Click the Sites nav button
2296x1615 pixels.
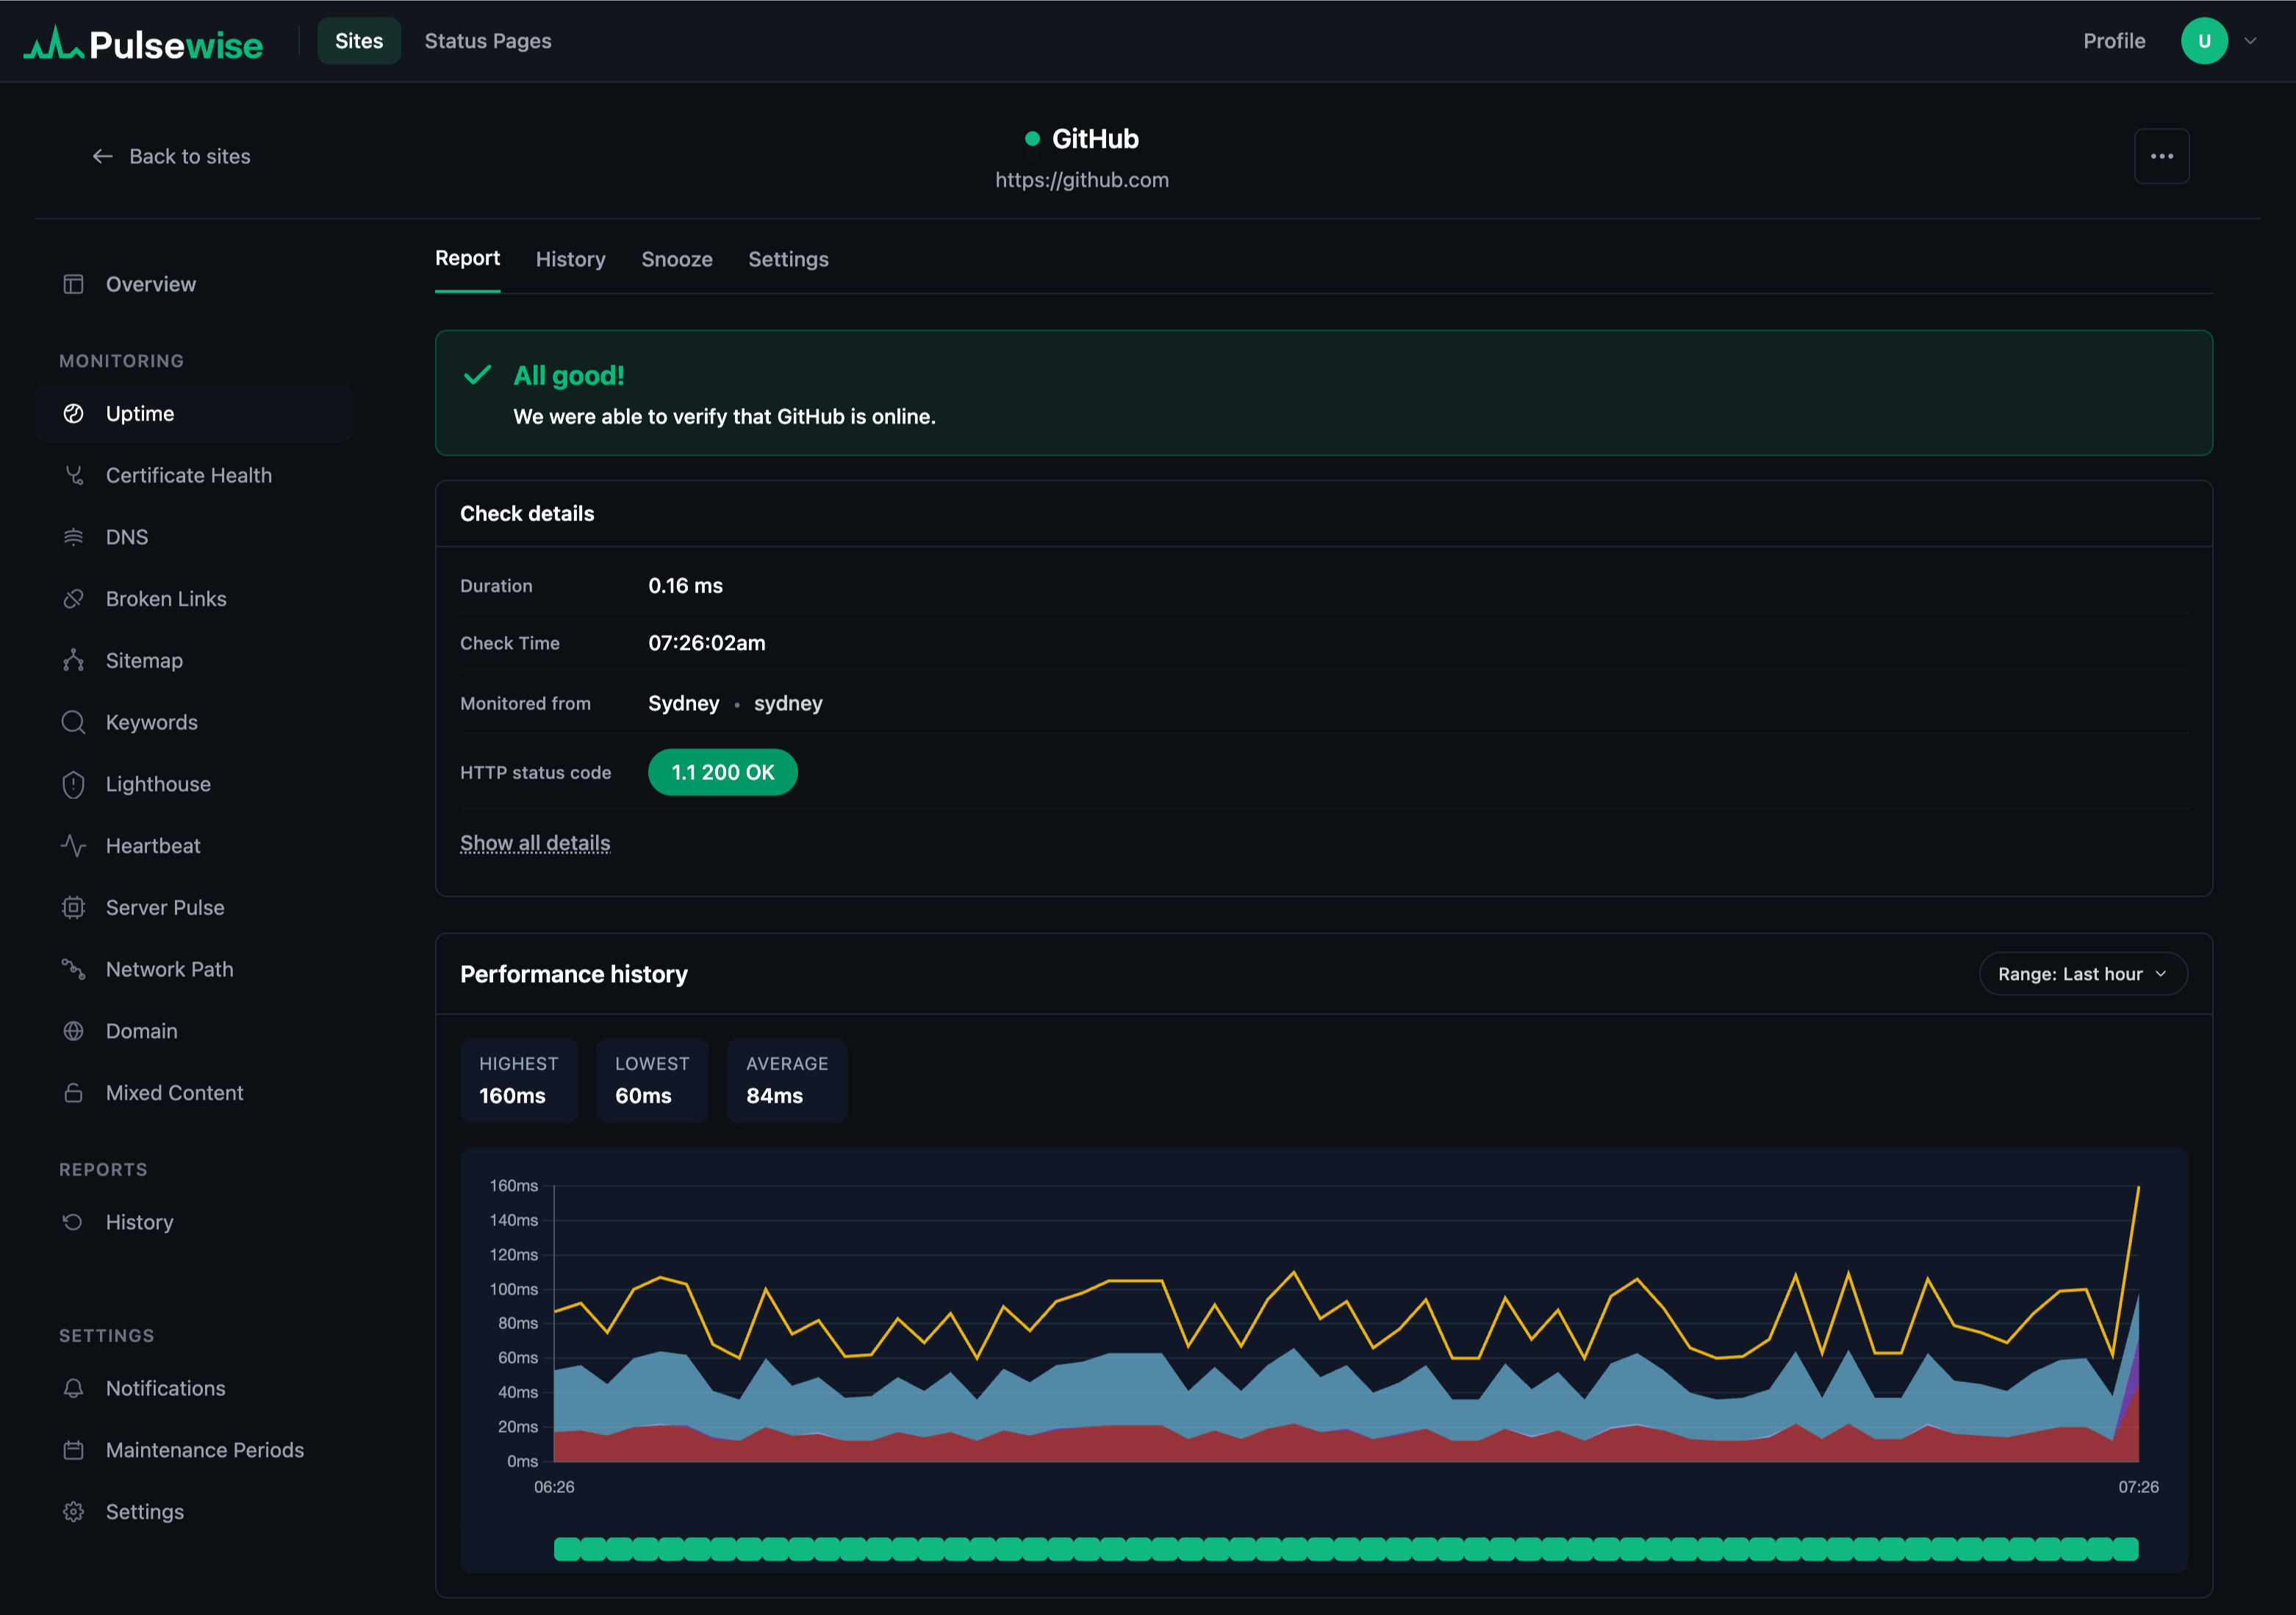coord(359,41)
